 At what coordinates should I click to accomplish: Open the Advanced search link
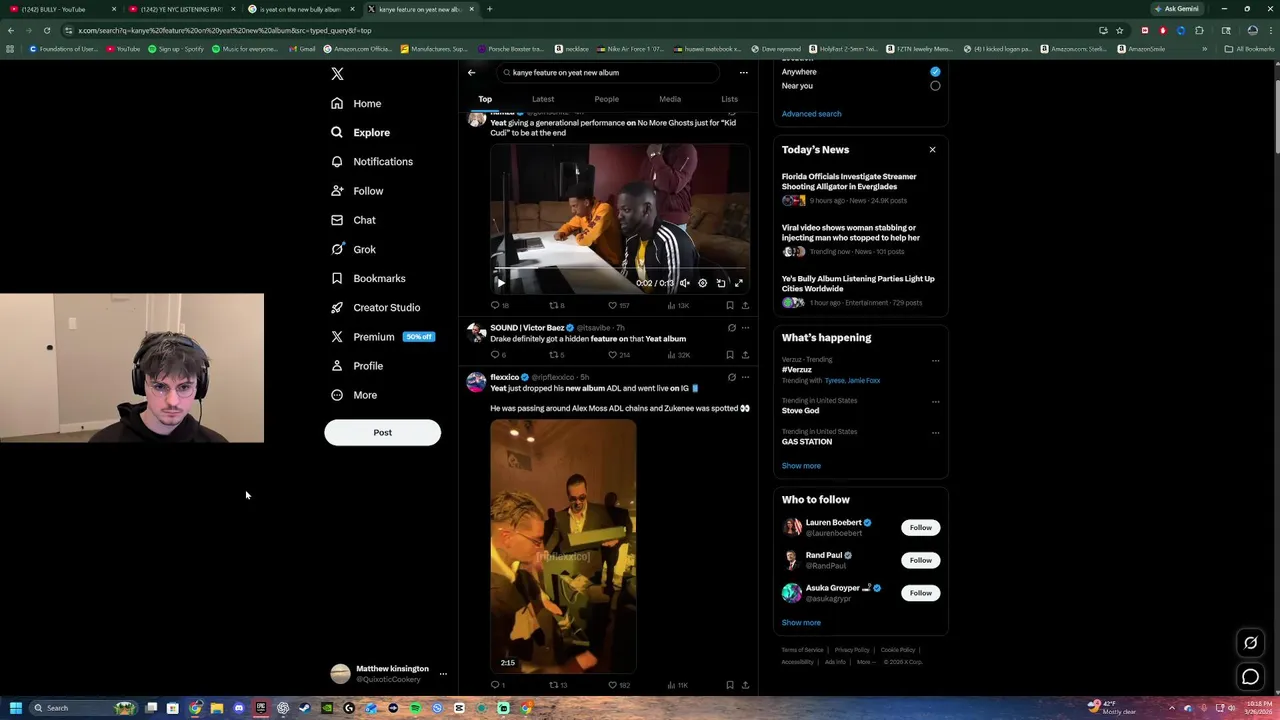811,114
